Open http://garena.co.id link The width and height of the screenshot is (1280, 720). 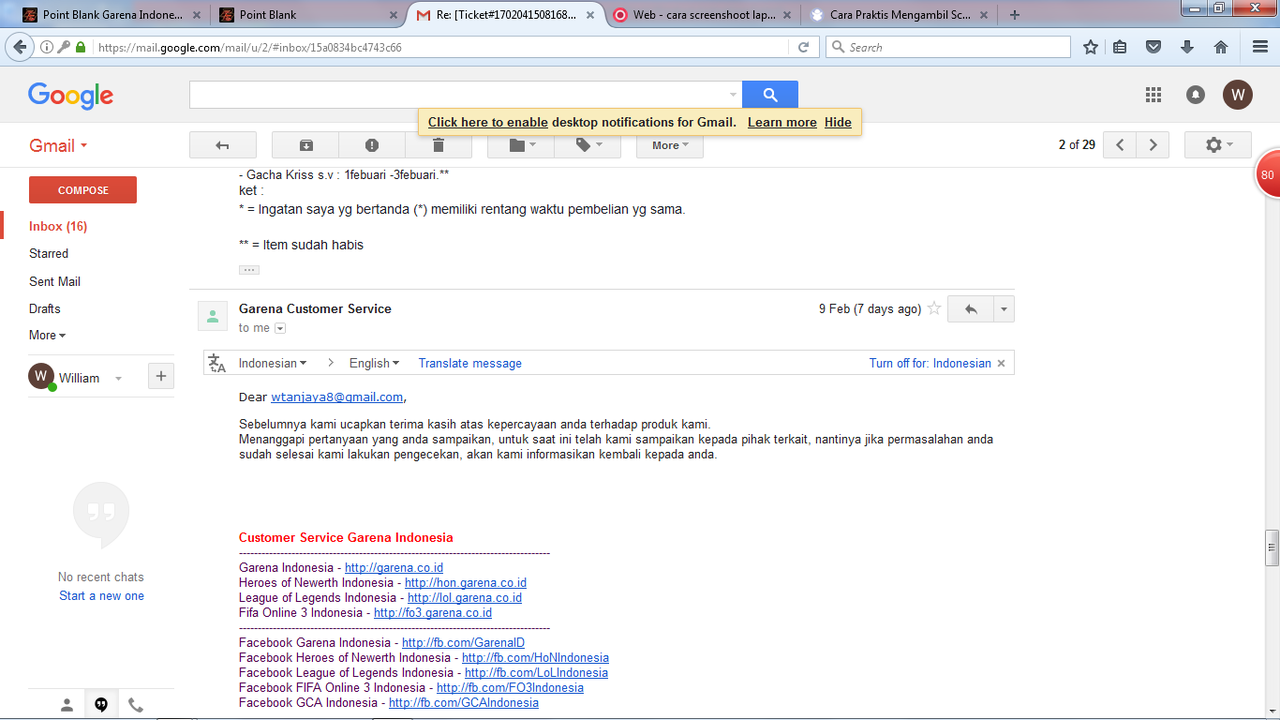(394, 568)
